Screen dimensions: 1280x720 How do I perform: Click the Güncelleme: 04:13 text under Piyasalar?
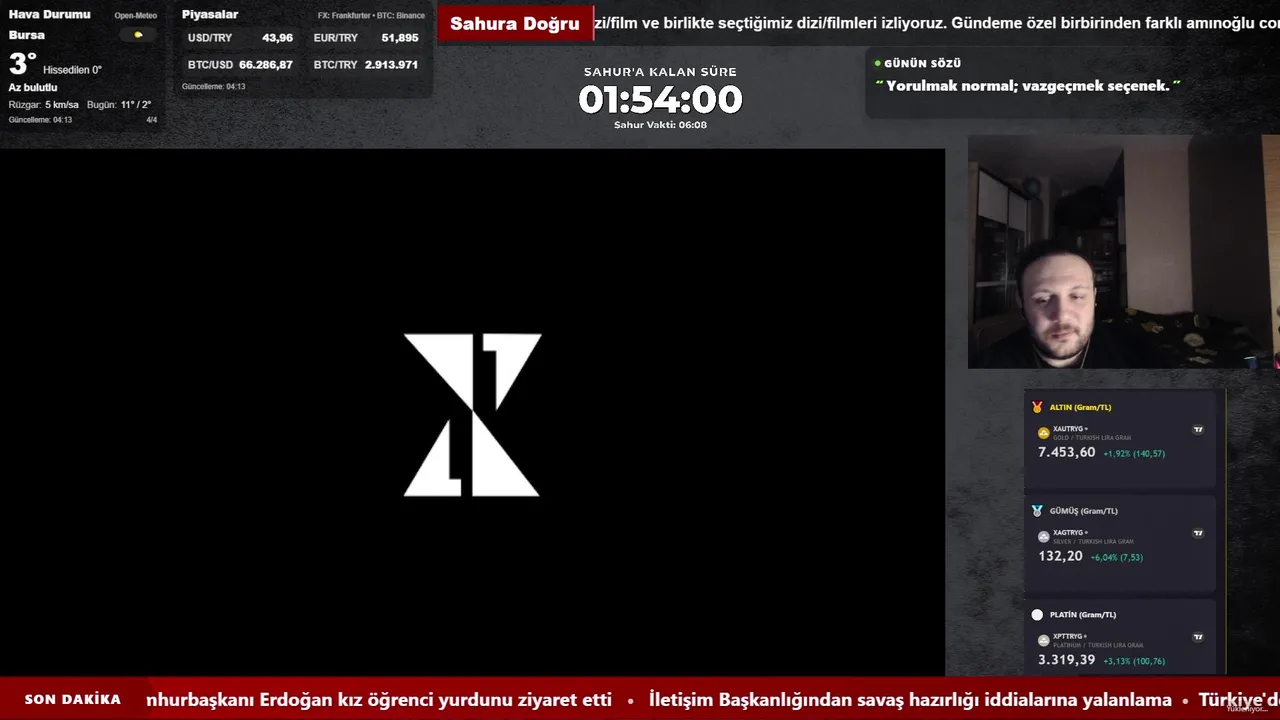tap(213, 87)
